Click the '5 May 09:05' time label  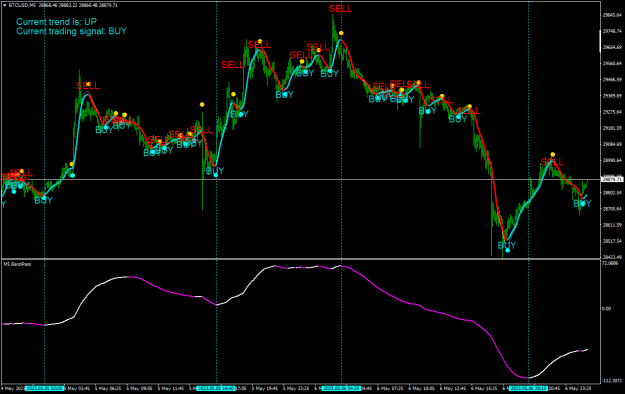point(139,388)
